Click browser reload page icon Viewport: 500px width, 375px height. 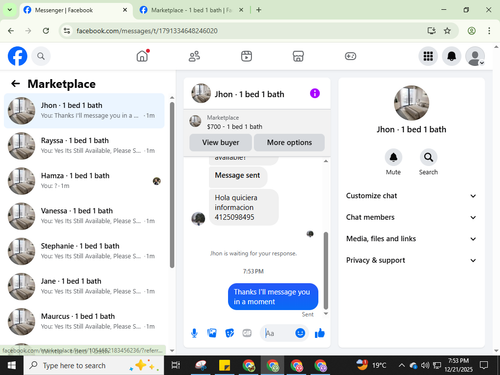46,31
